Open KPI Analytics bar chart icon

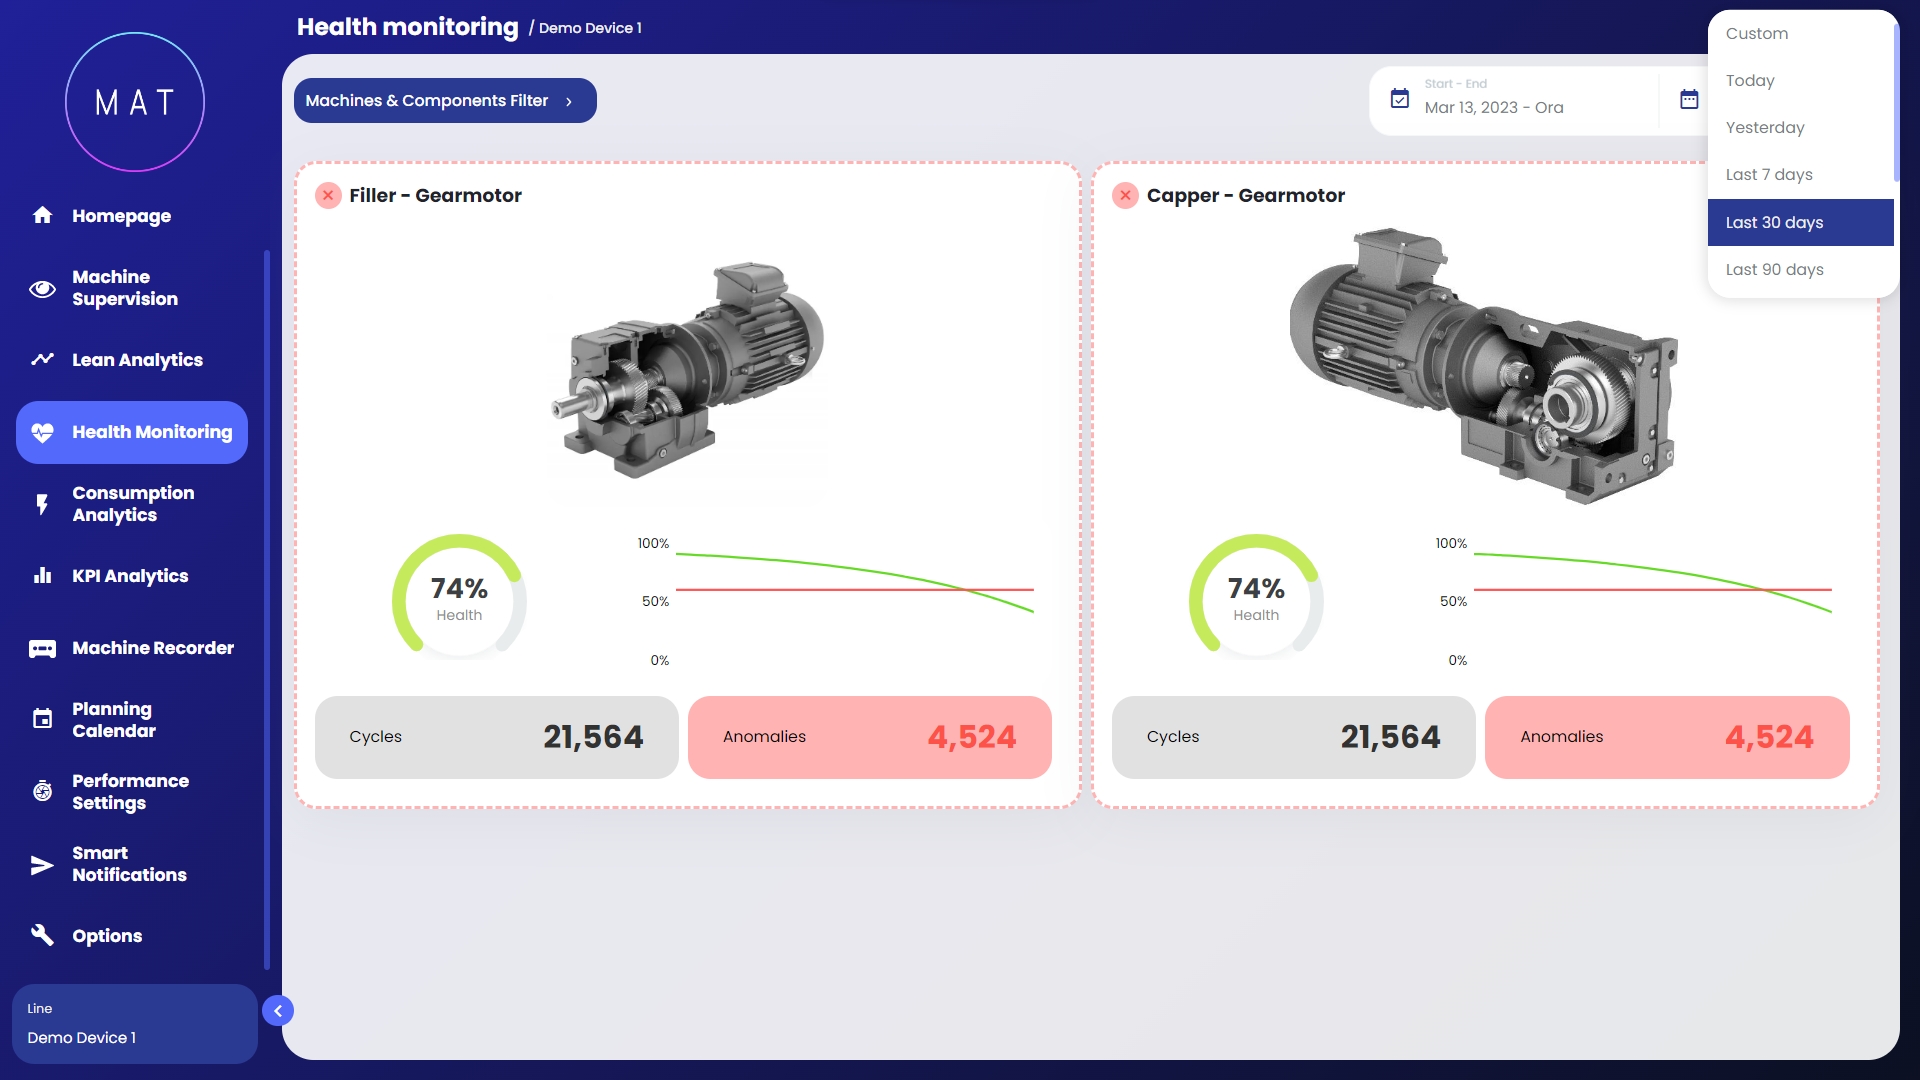pyautogui.click(x=42, y=576)
